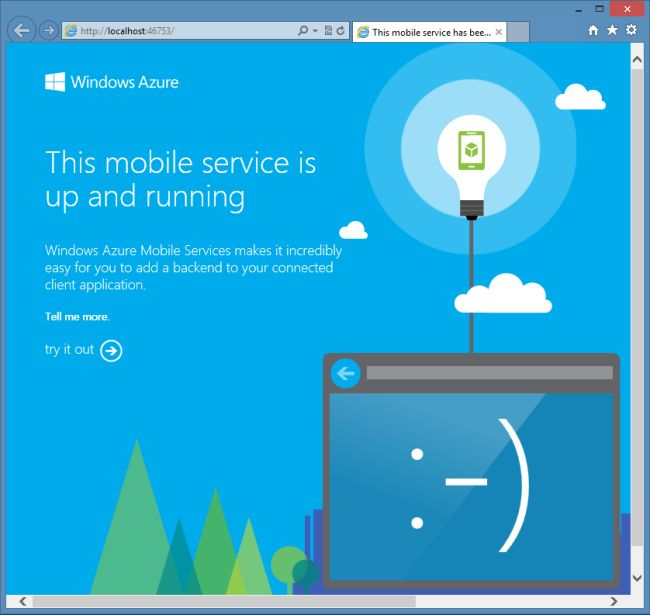Minimize the browser window
650x615 pixels.
(579, 10)
